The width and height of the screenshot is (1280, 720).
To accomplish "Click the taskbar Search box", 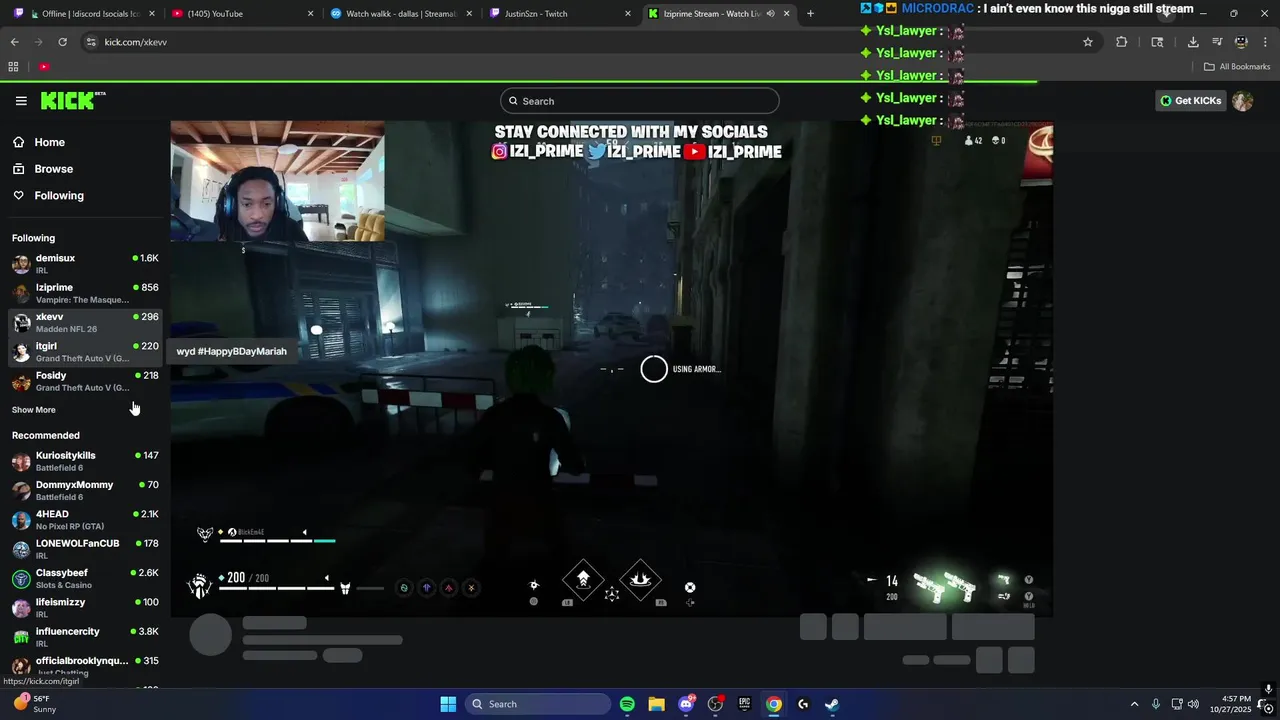I will tap(538, 704).
